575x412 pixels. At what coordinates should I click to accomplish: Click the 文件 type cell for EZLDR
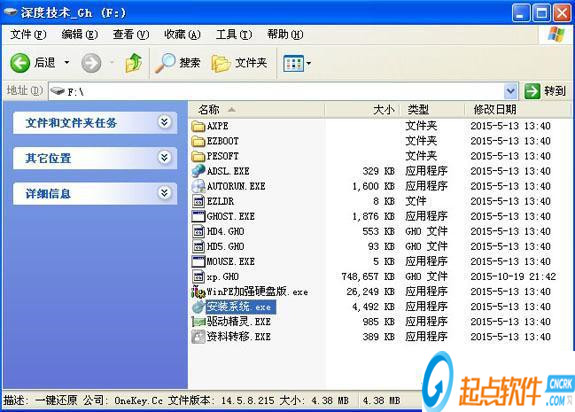point(416,201)
